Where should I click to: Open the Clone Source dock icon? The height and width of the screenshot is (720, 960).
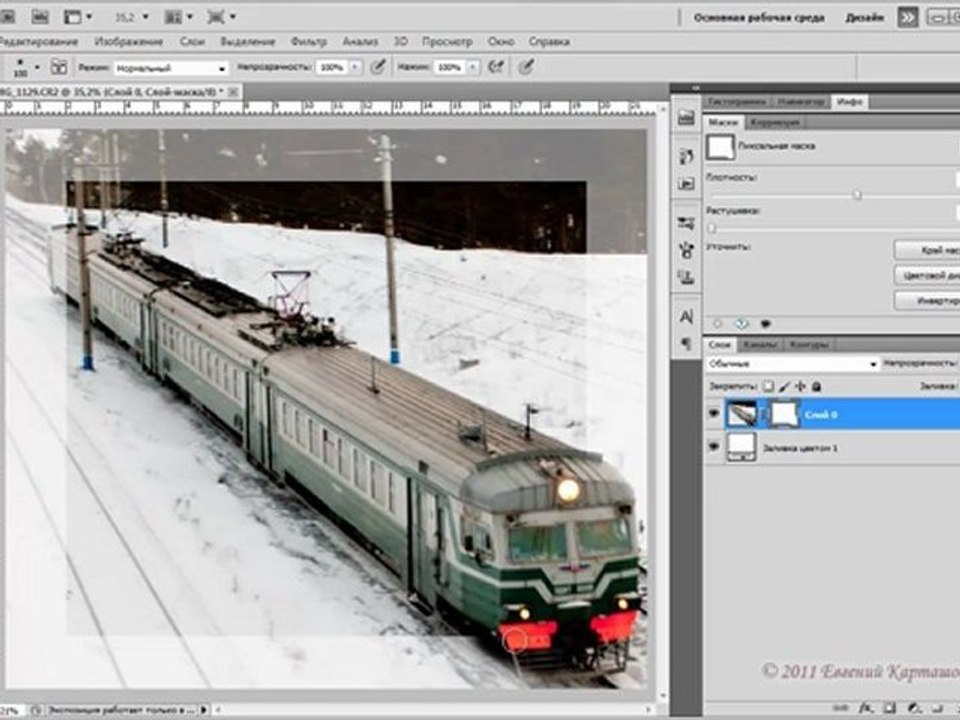pyautogui.click(x=686, y=277)
